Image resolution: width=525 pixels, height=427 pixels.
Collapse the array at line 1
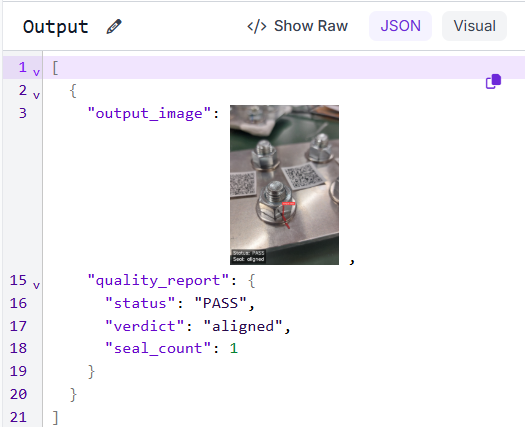36,72
